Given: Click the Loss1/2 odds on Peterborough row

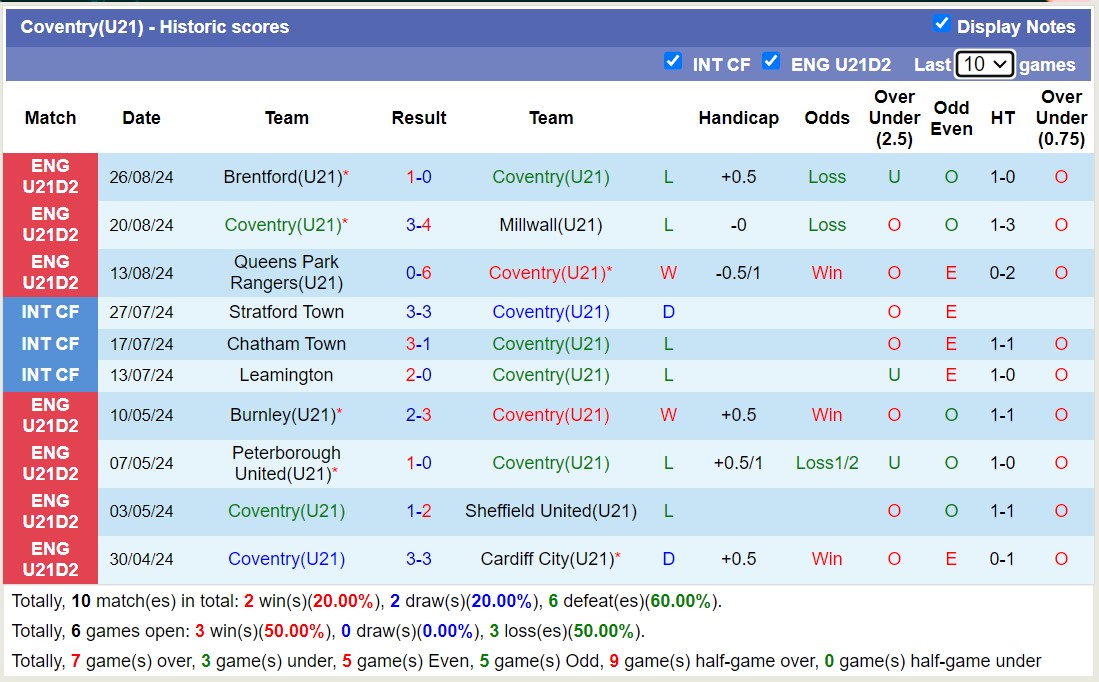Looking at the screenshot, I should 826,463.
